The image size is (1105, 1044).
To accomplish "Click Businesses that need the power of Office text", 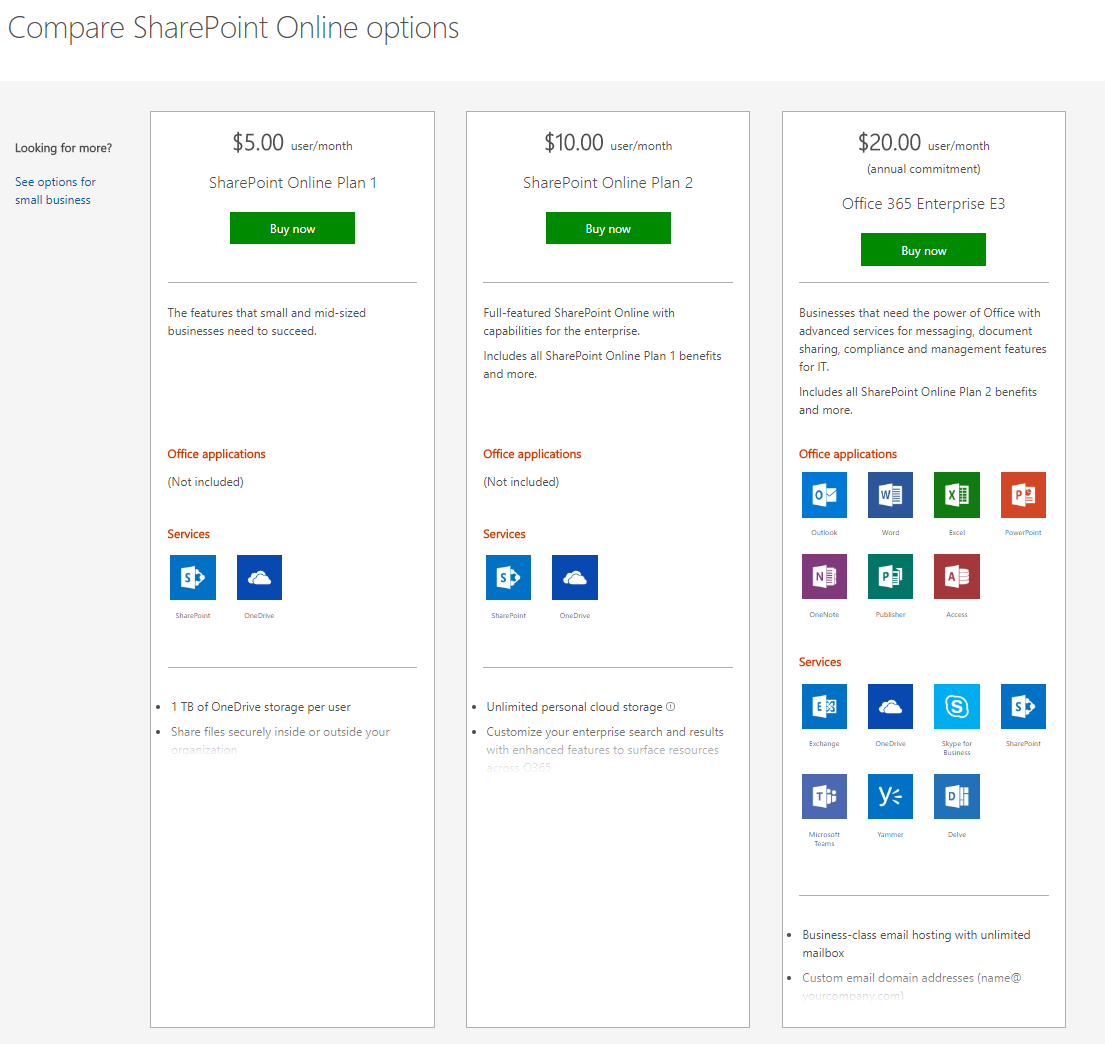I will coord(922,340).
